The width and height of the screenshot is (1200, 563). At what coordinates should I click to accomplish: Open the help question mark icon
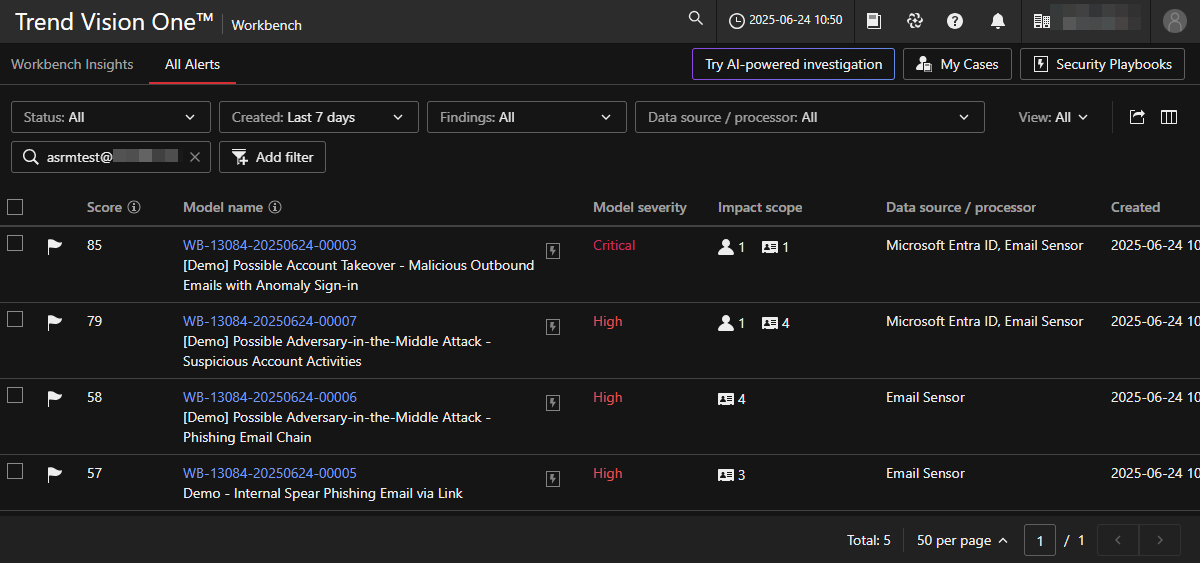(x=955, y=21)
